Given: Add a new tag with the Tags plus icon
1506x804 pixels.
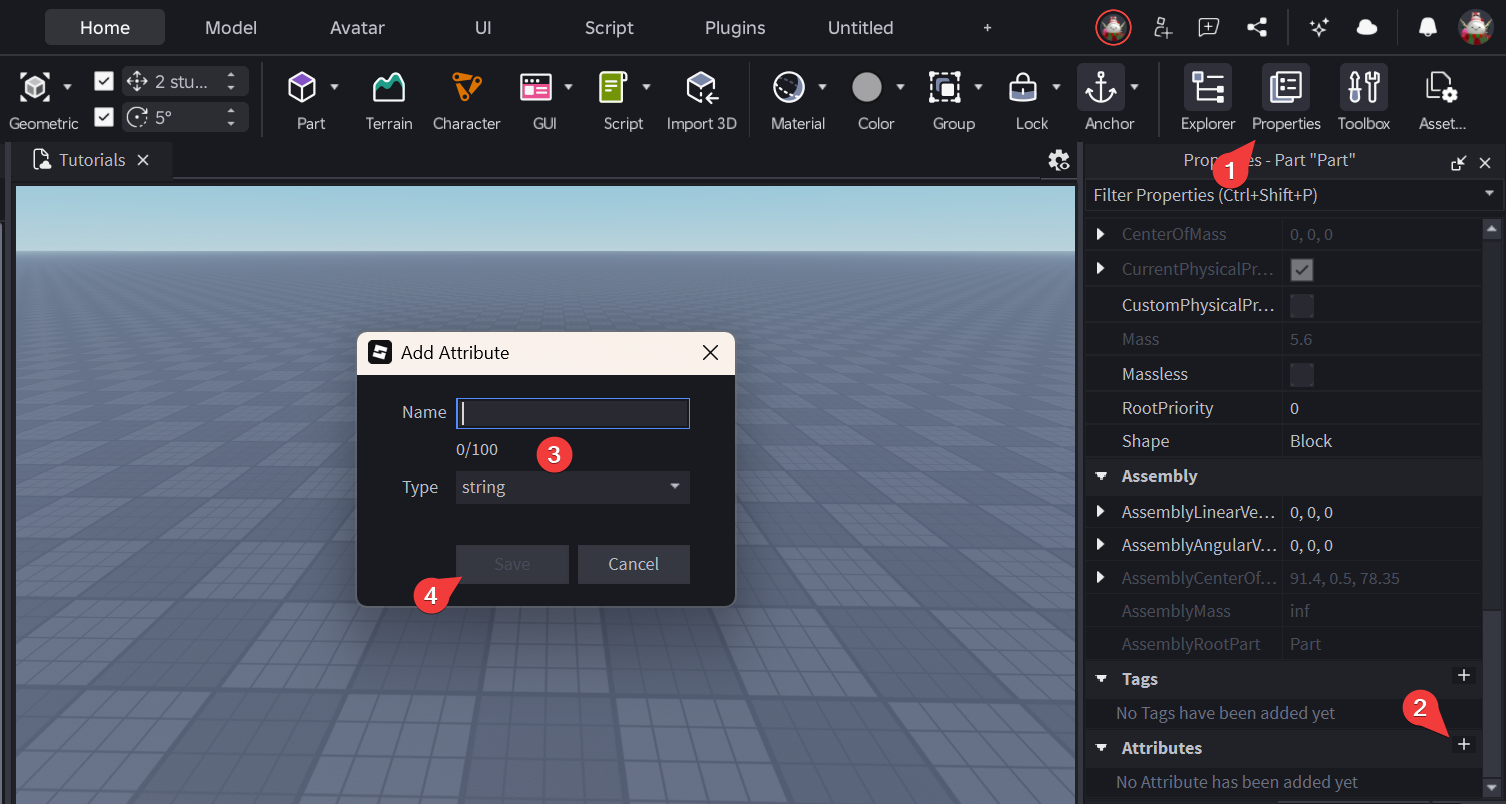Looking at the screenshot, I should [x=1464, y=676].
